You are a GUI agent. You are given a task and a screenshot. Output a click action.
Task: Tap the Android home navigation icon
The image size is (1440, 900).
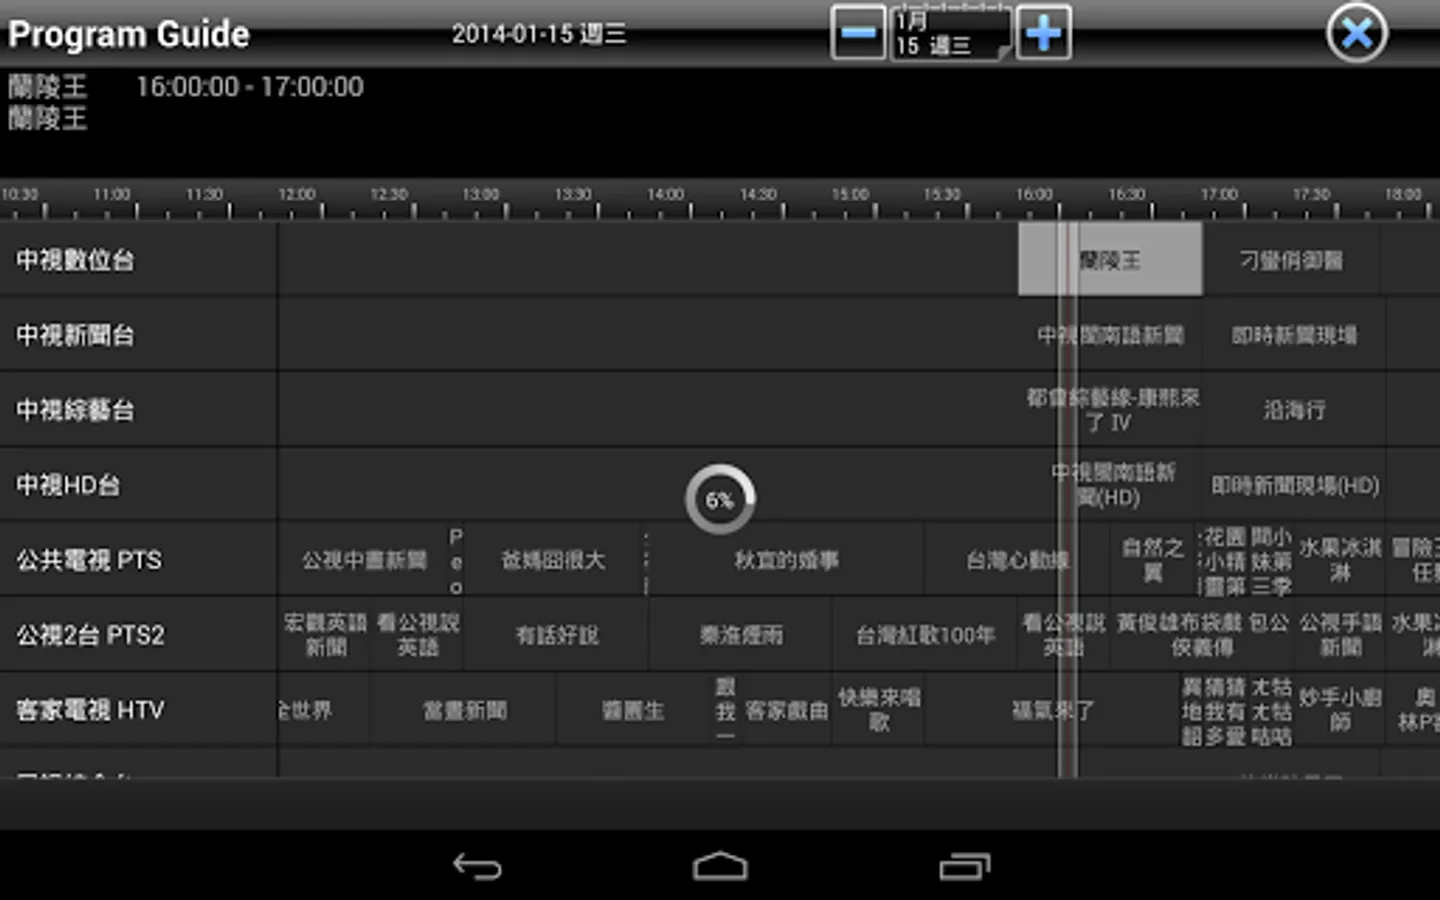[x=720, y=866]
